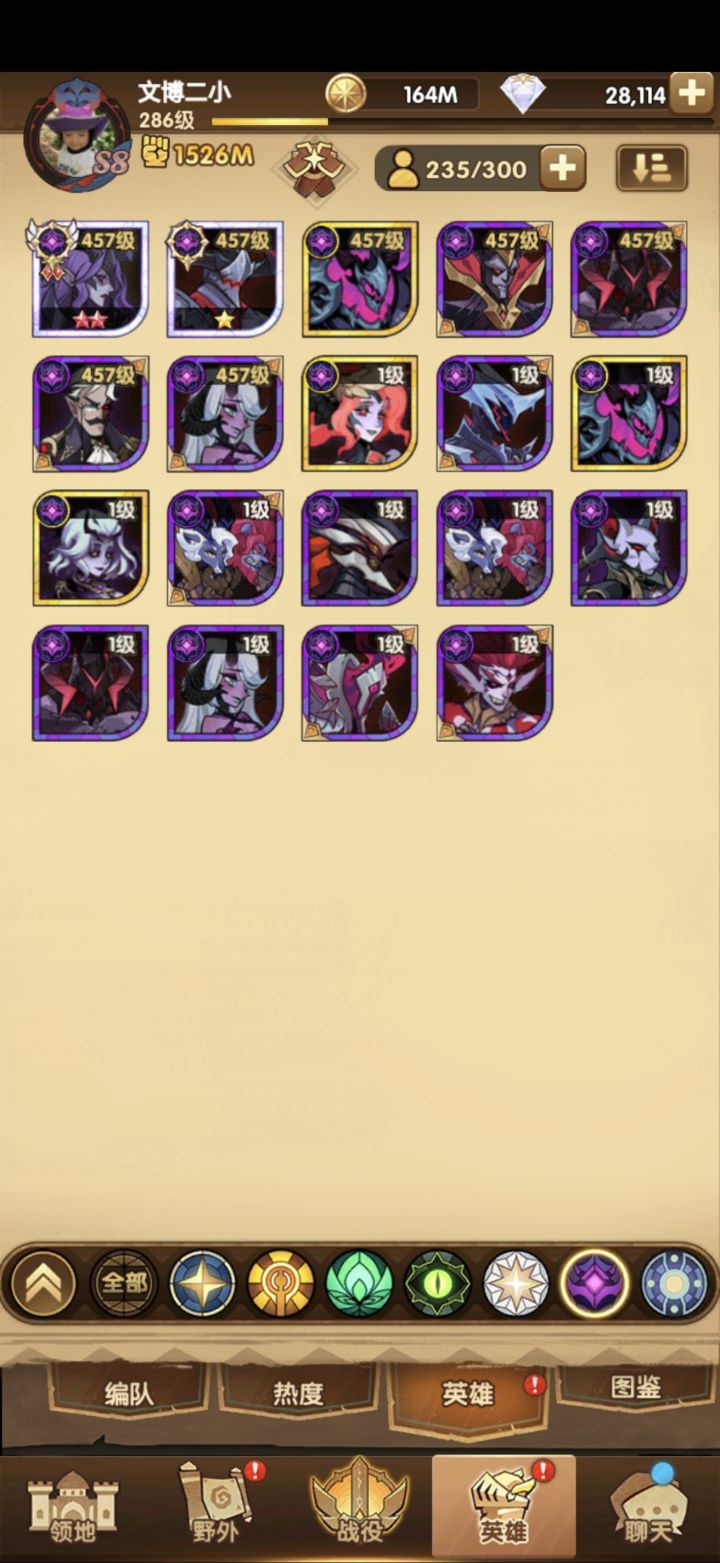Select the Dimensional faction filter icon
Viewport: 720px width, 1563px height.
(x=673, y=1283)
